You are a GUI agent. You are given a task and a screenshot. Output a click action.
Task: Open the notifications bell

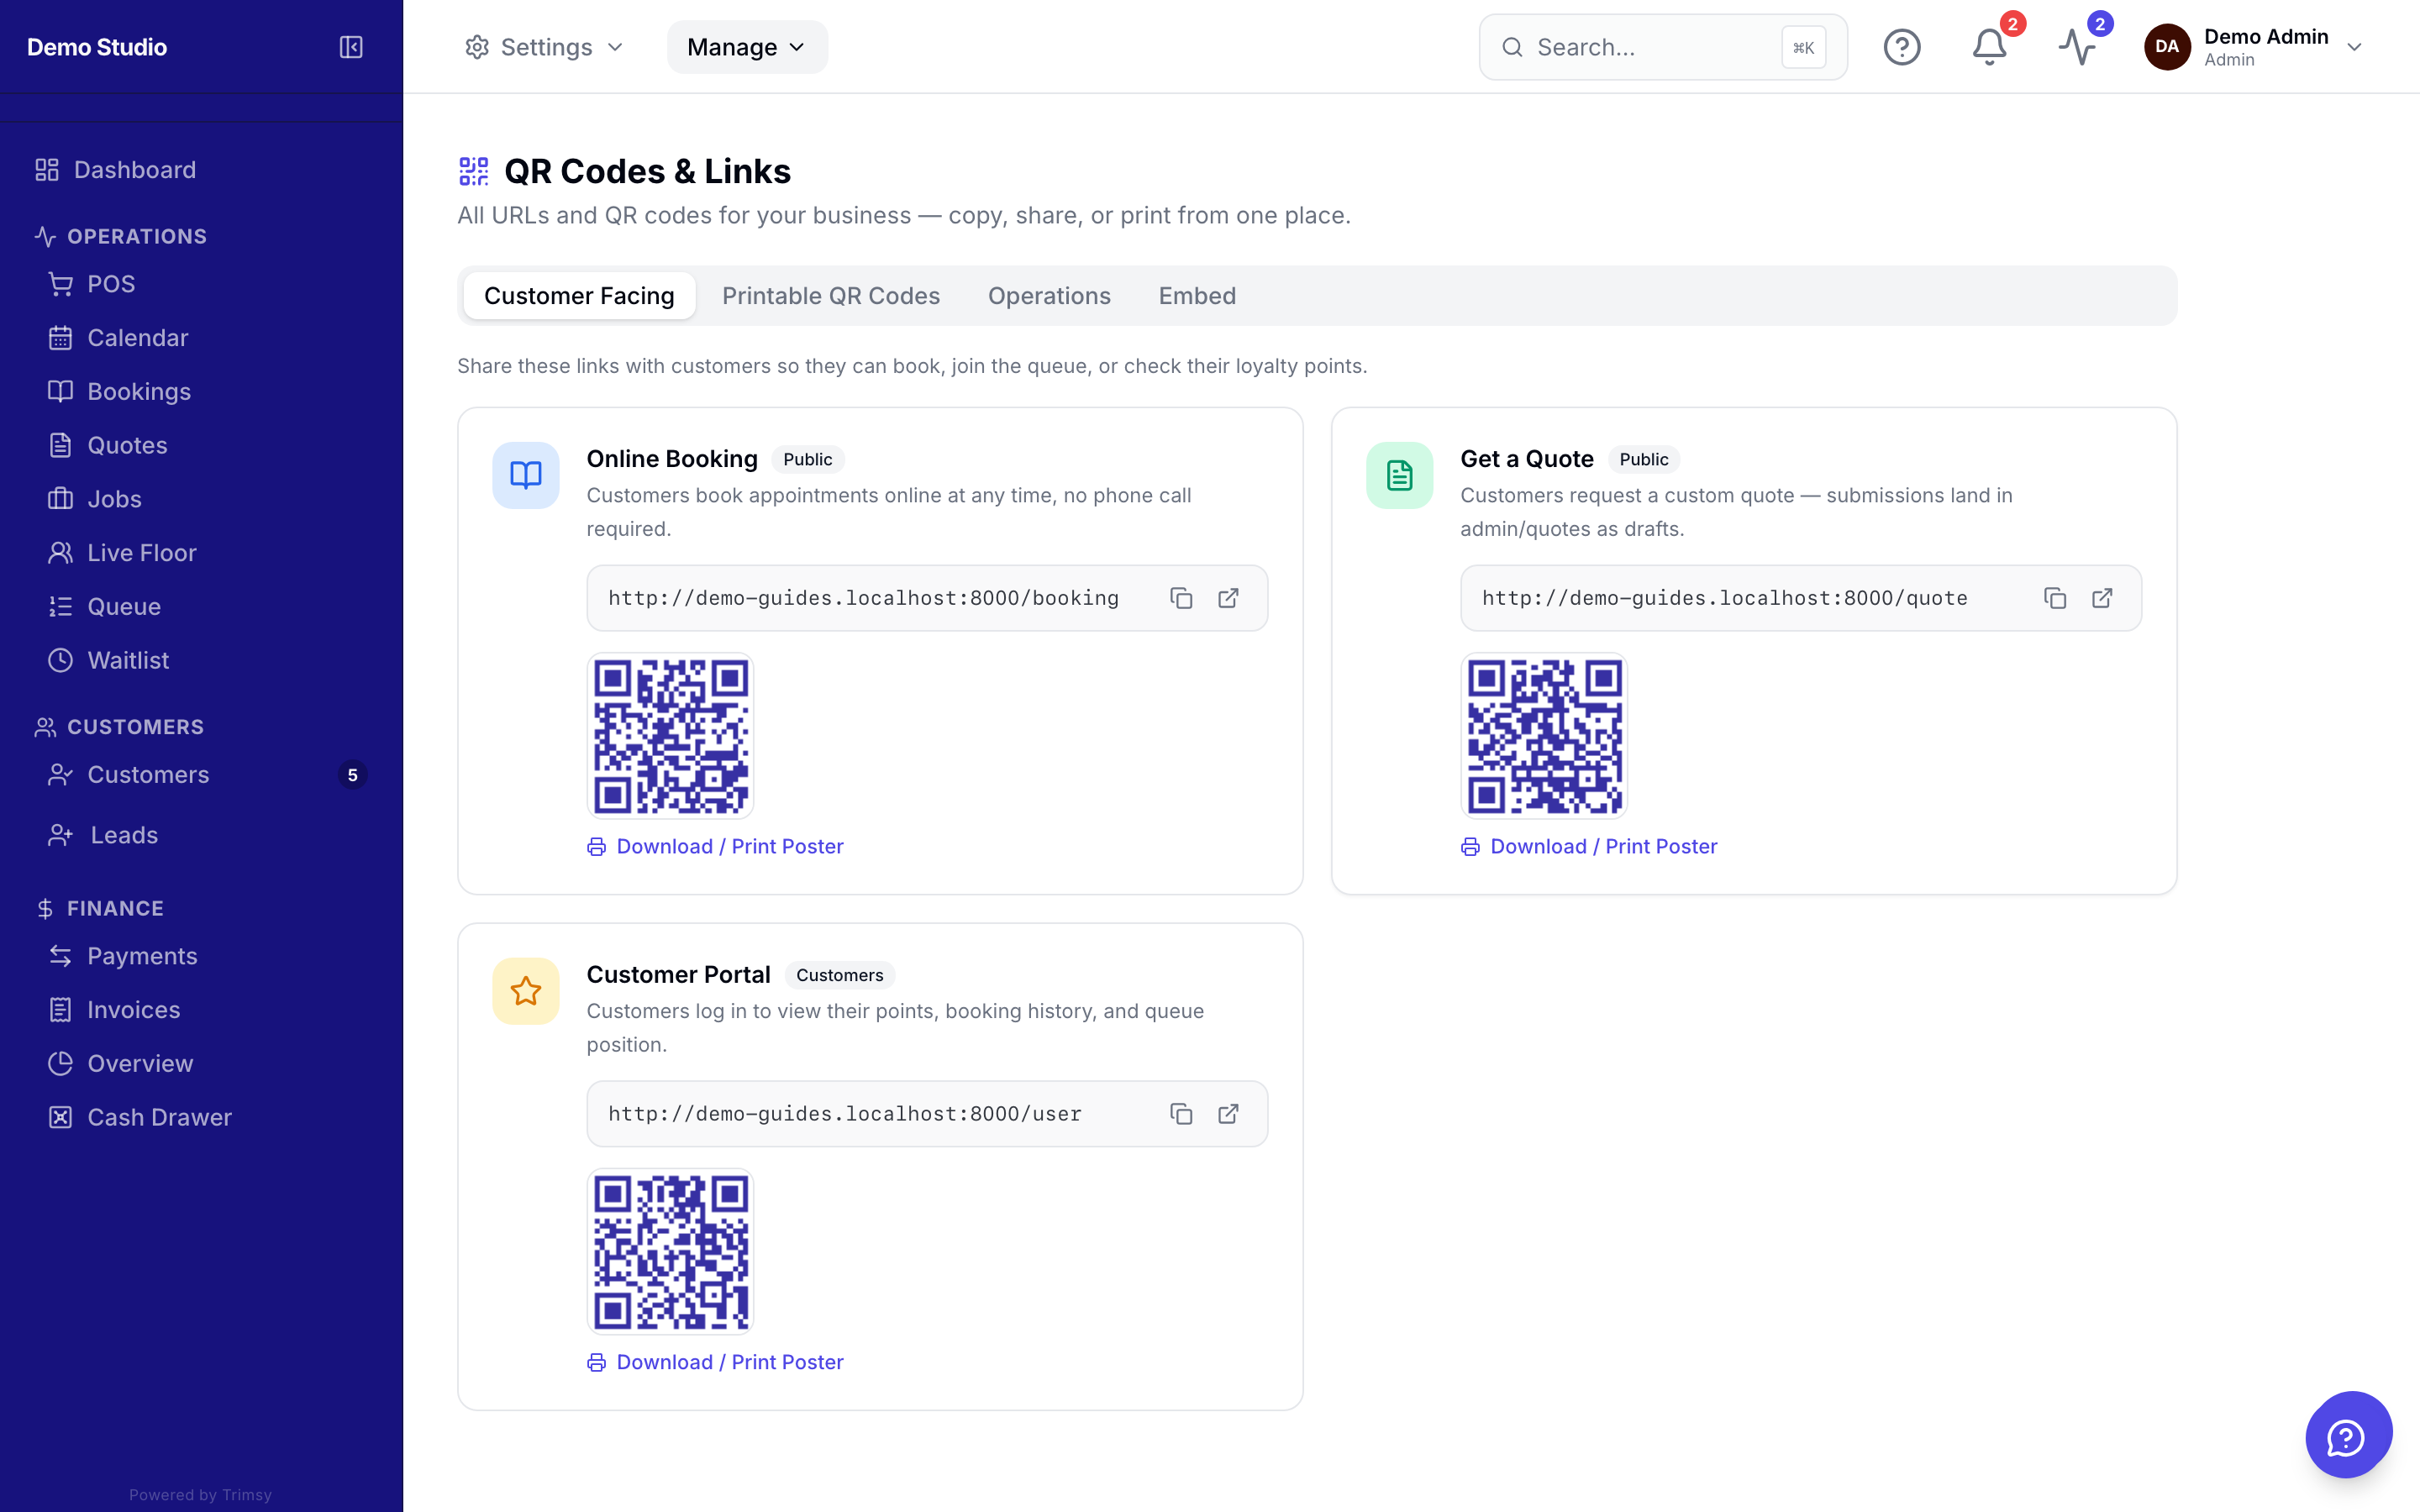1989,47
